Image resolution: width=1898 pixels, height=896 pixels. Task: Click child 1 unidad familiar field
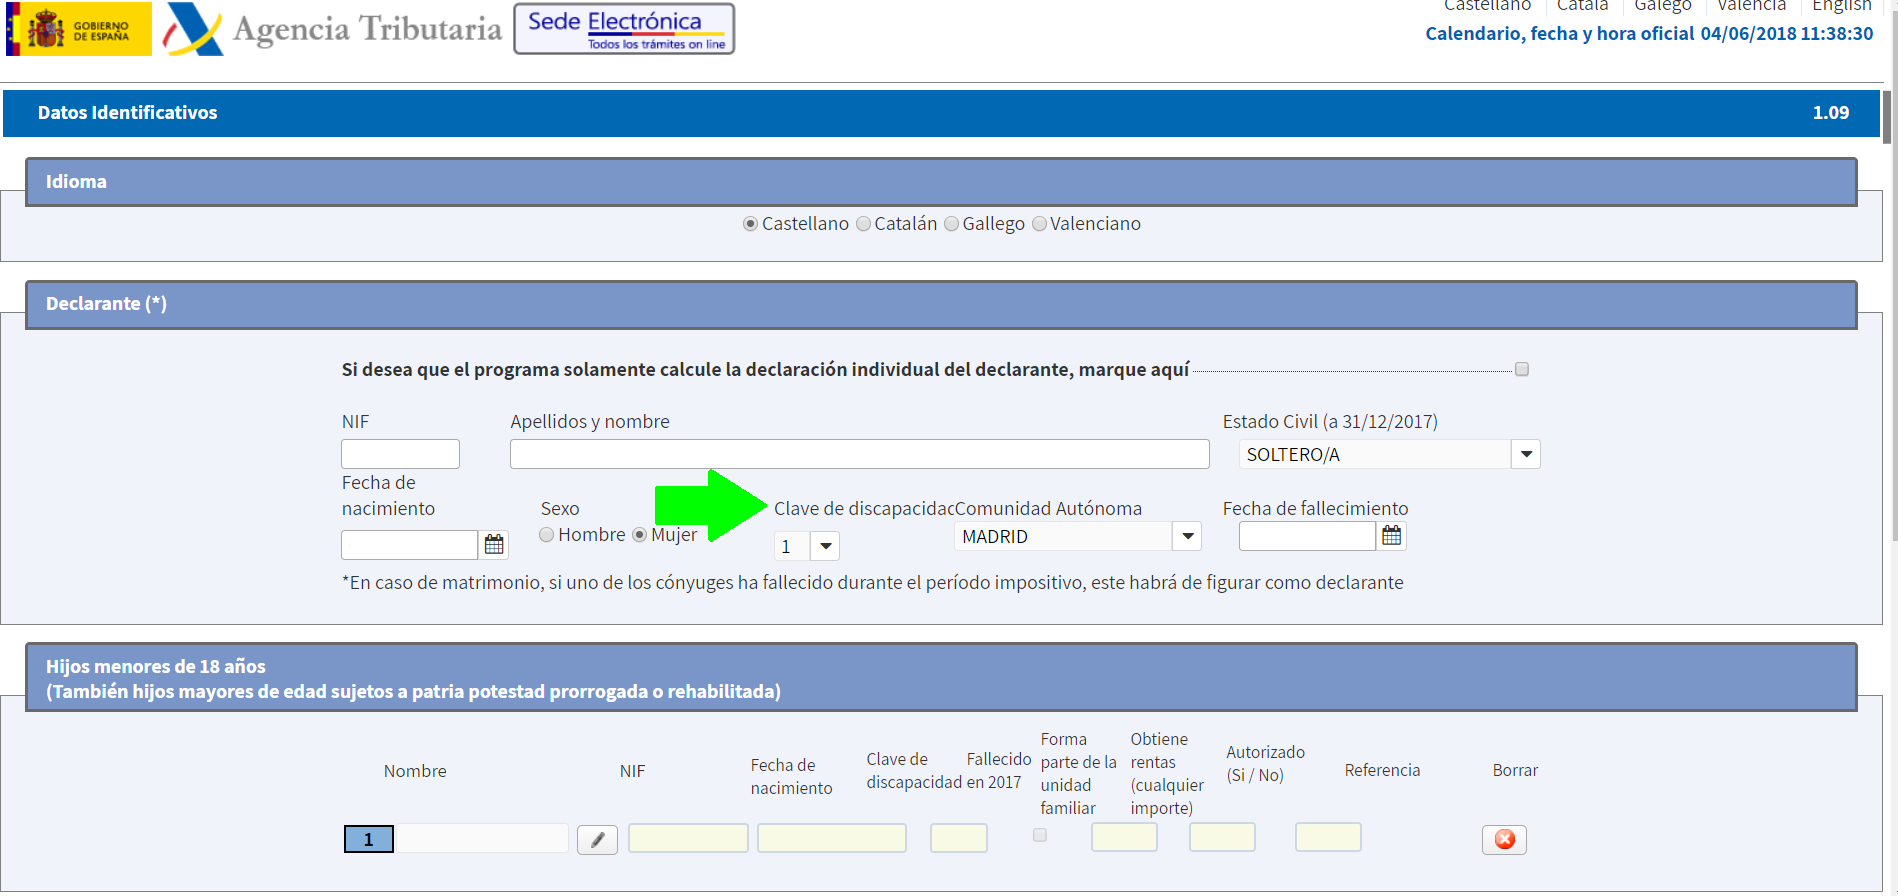1125,837
